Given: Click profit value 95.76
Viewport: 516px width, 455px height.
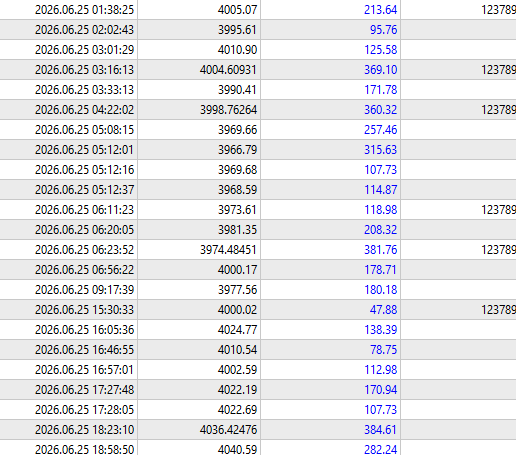Looking at the screenshot, I should pos(383,30).
